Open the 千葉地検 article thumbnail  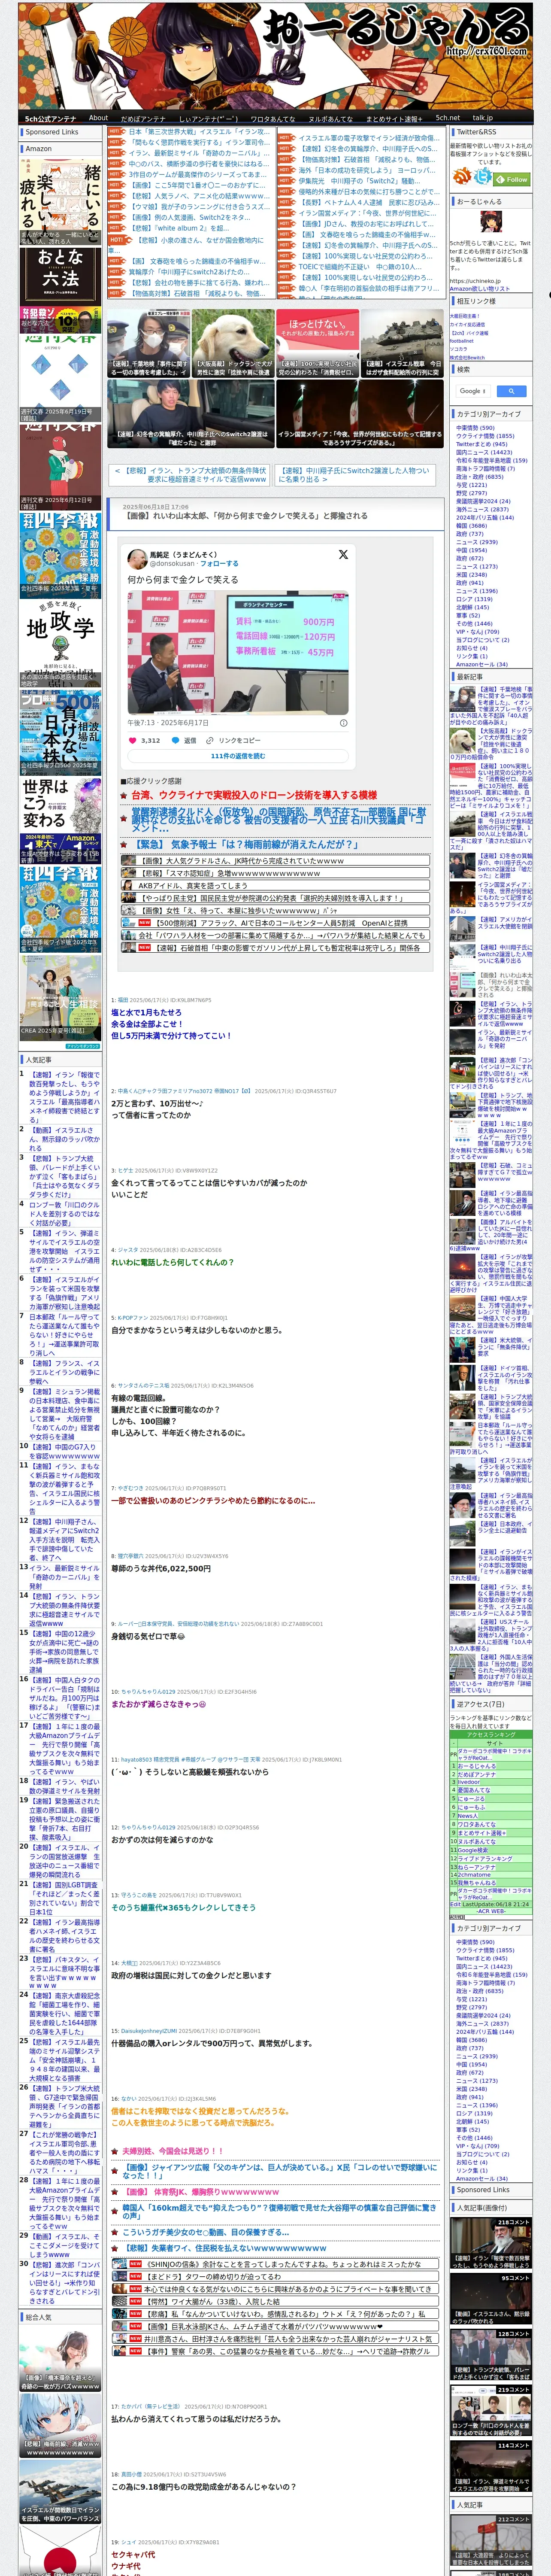pyautogui.click(x=149, y=343)
